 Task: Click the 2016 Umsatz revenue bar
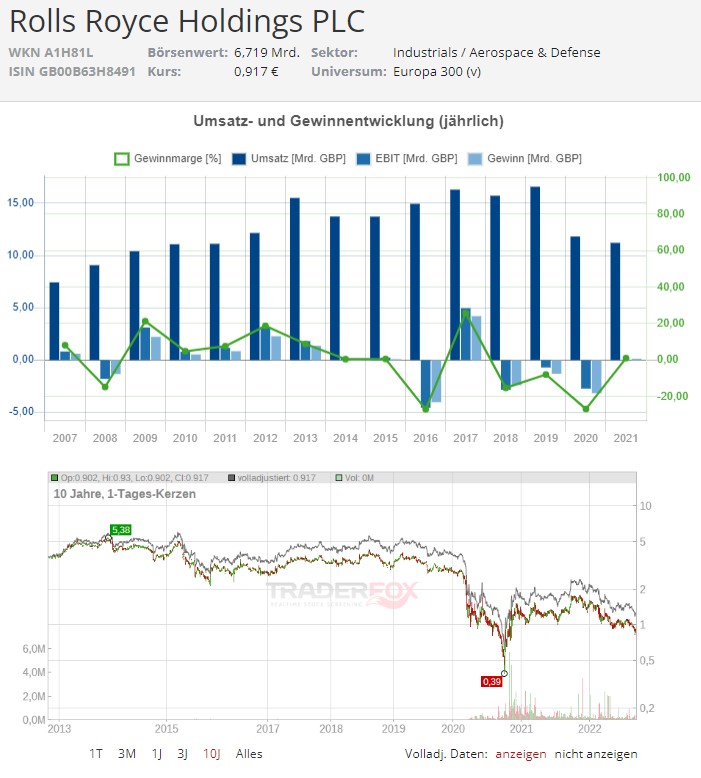tap(415, 282)
